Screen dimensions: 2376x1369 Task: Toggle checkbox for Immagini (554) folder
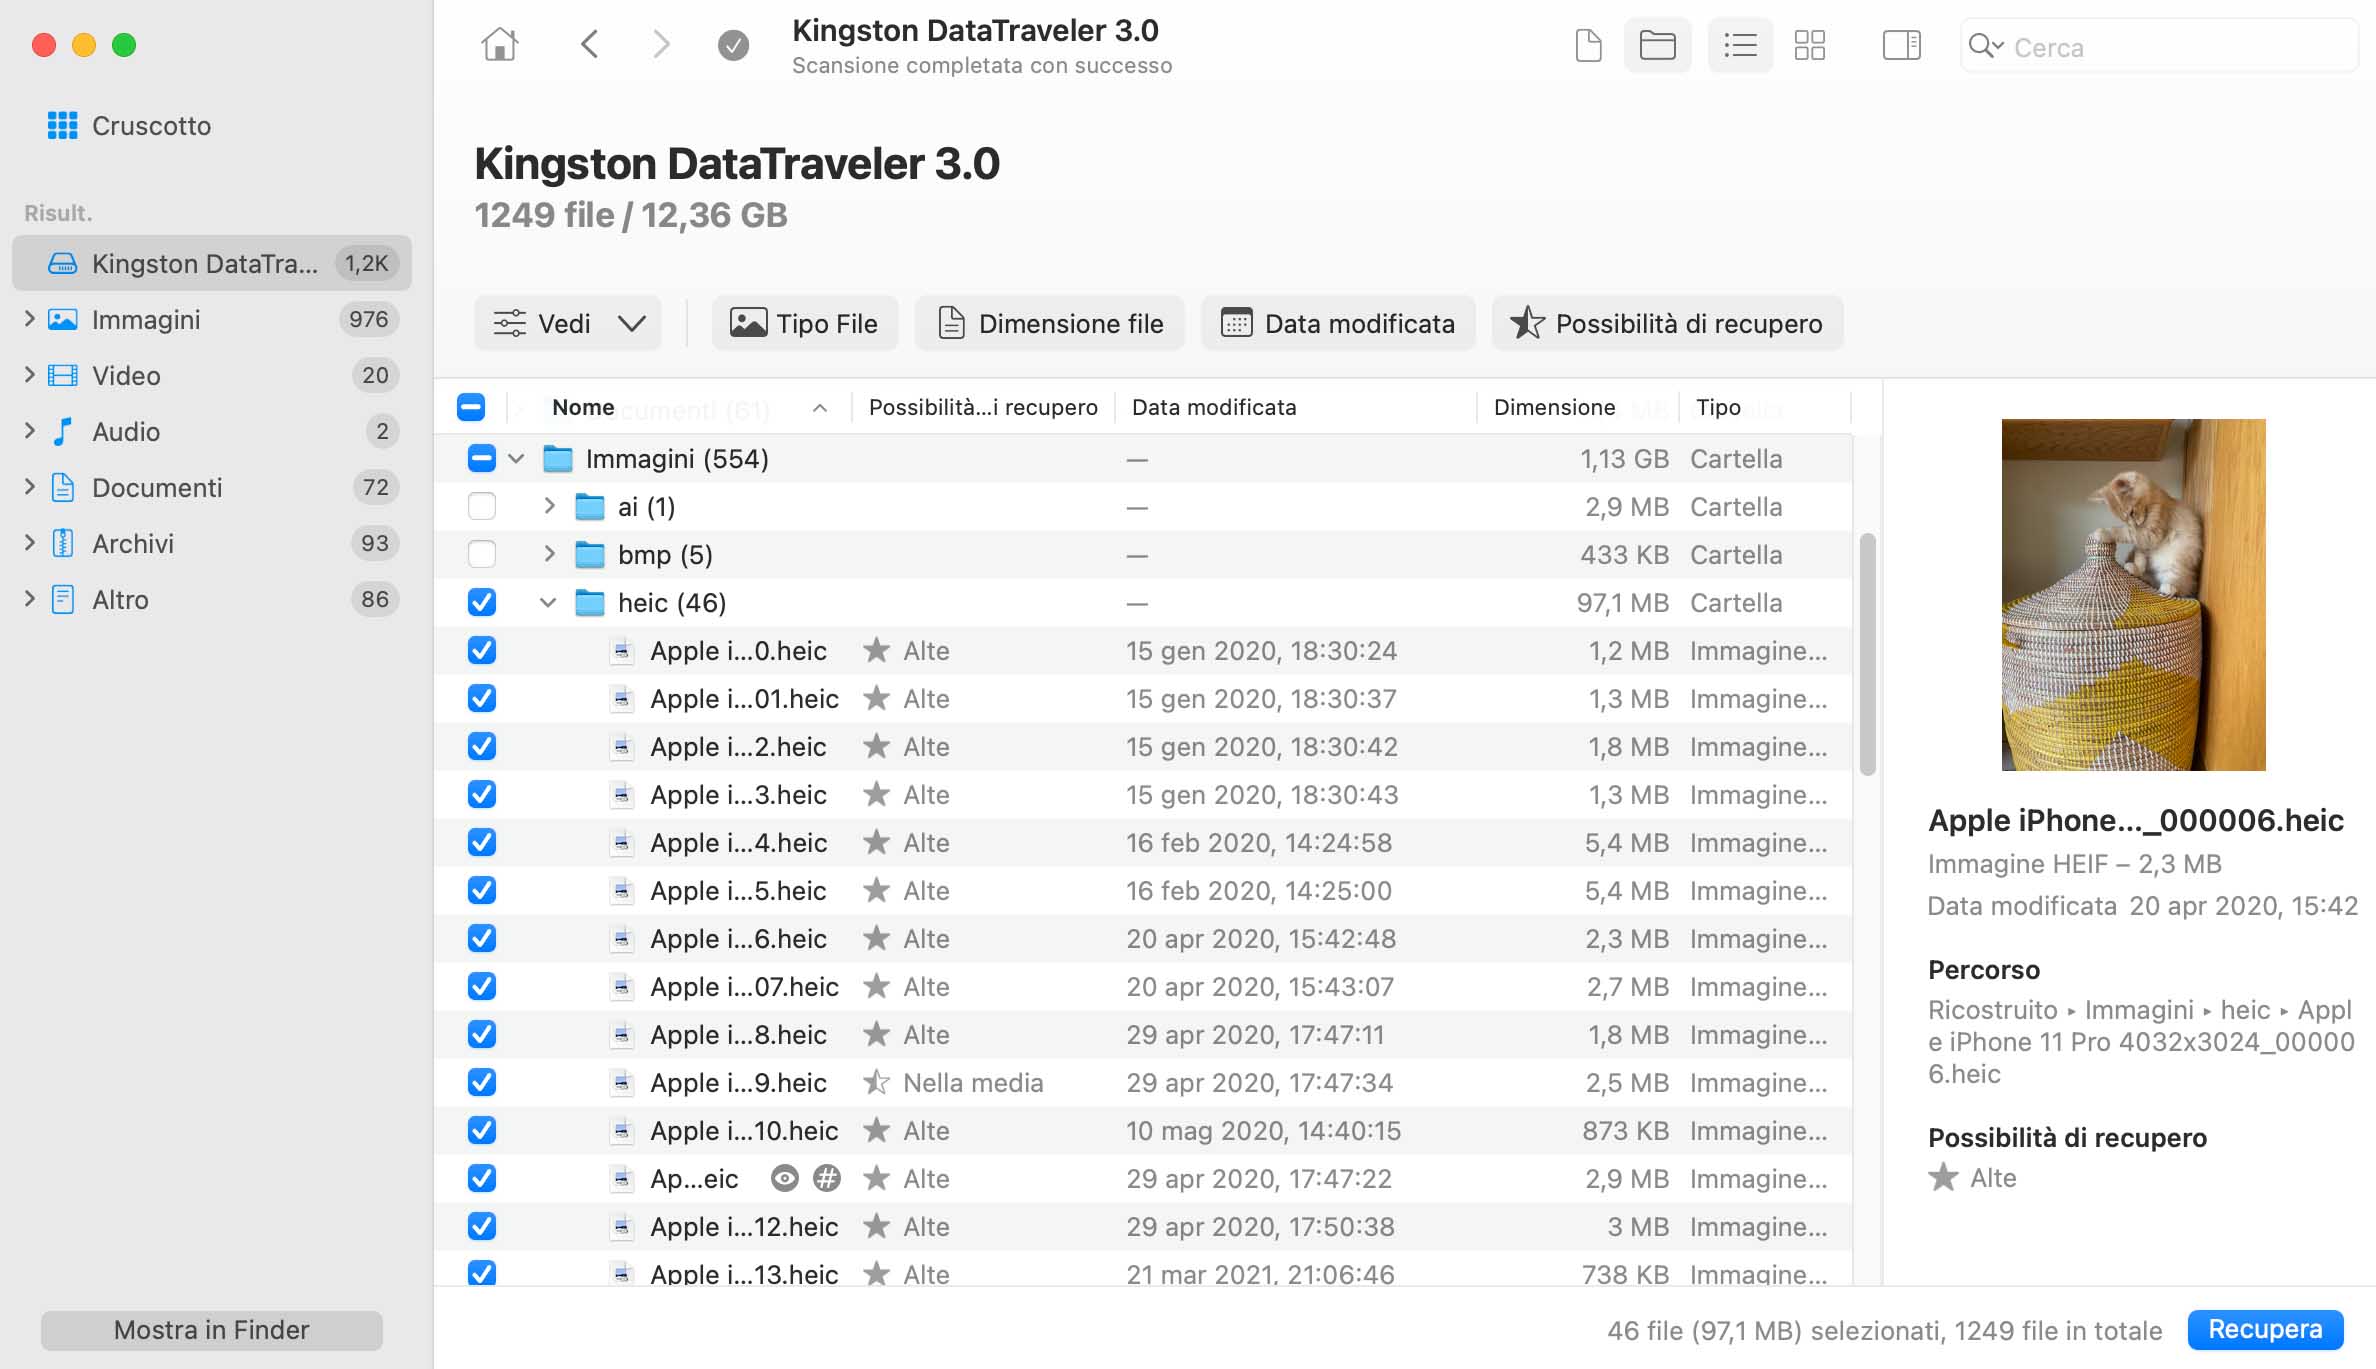(482, 459)
